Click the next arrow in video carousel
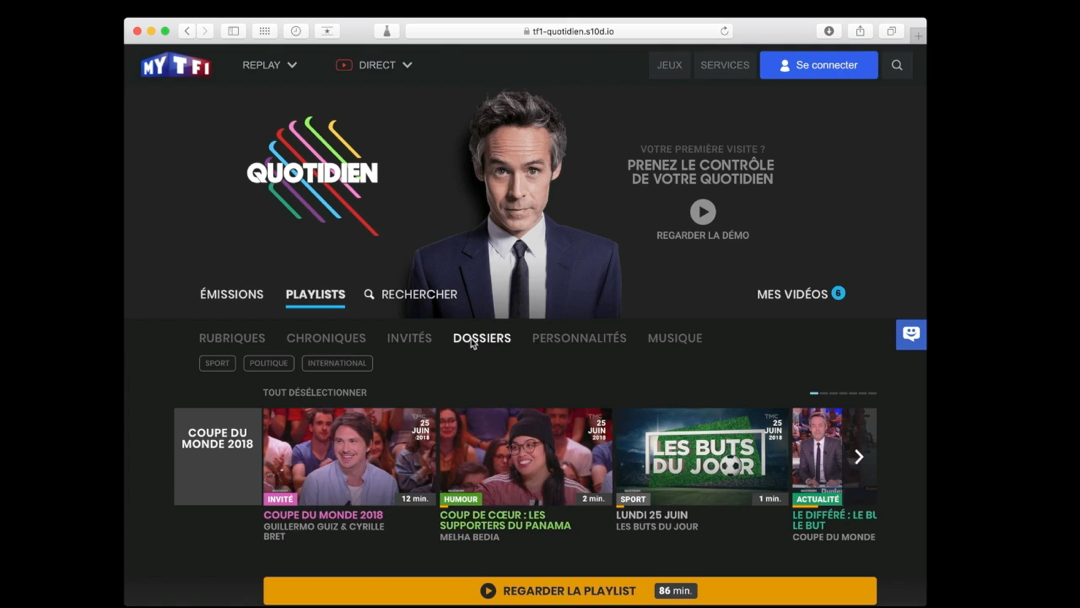This screenshot has width=1080, height=608. (859, 457)
